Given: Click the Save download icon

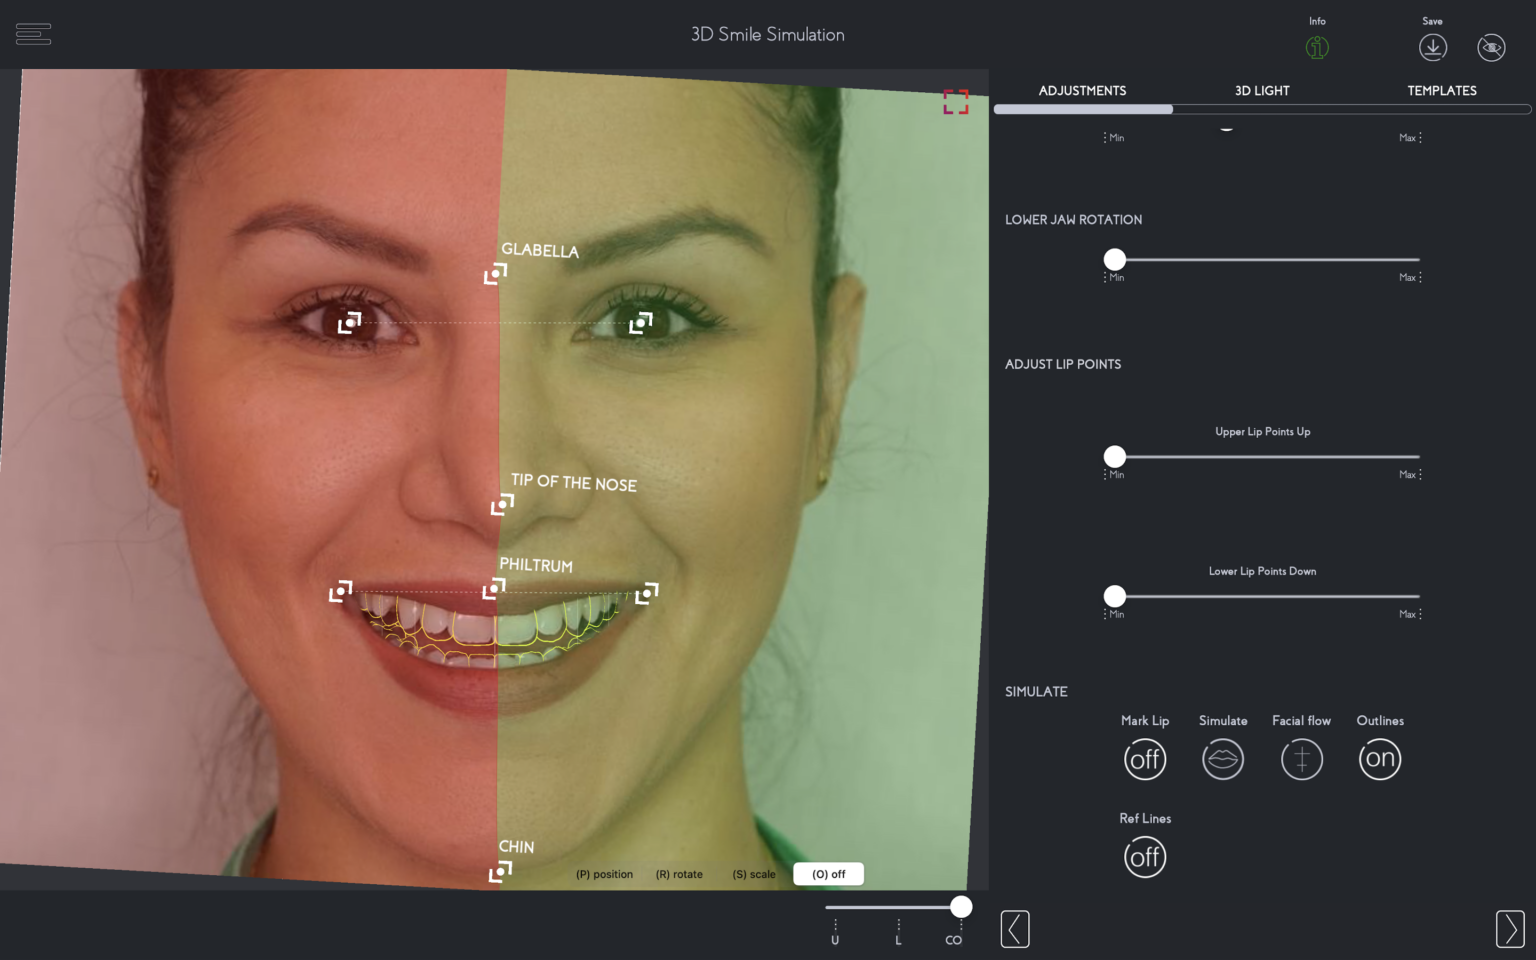Looking at the screenshot, I should (1433, 46).
